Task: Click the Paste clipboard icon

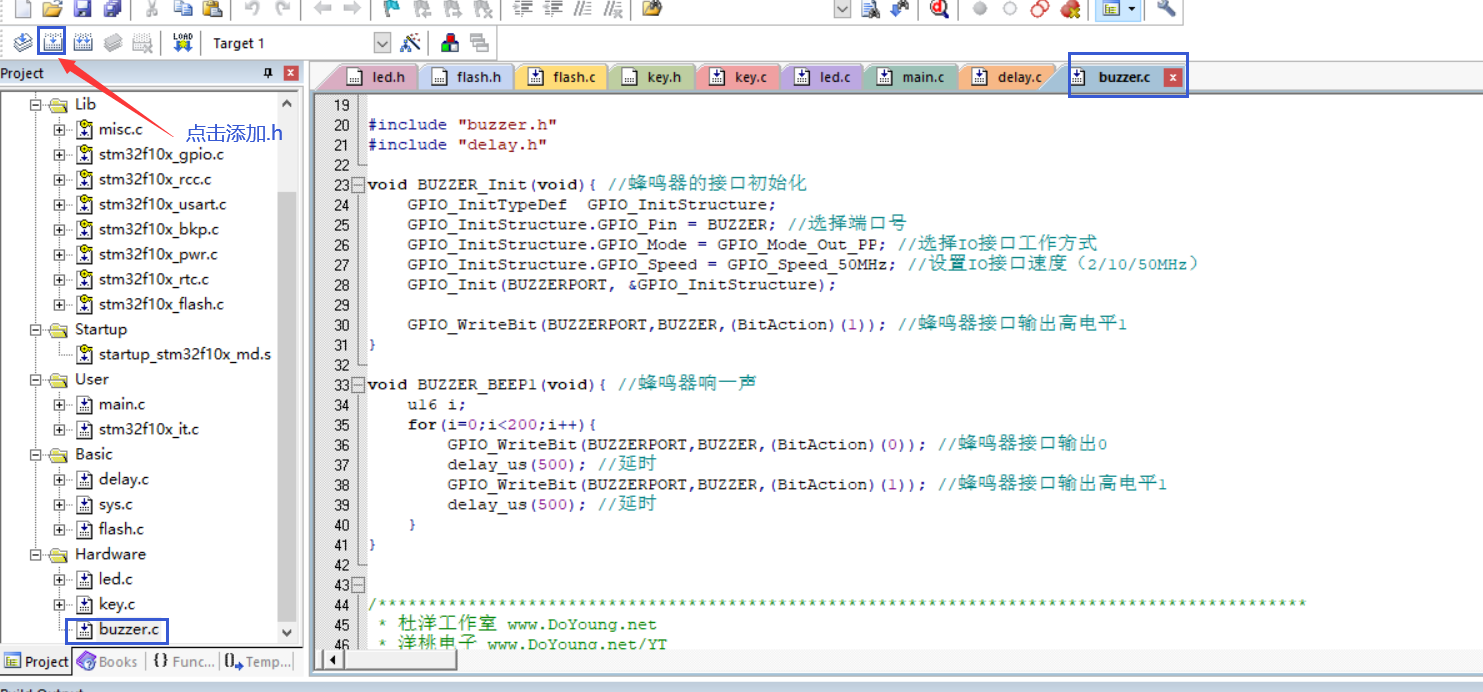Action: click(x=212, y=9)
